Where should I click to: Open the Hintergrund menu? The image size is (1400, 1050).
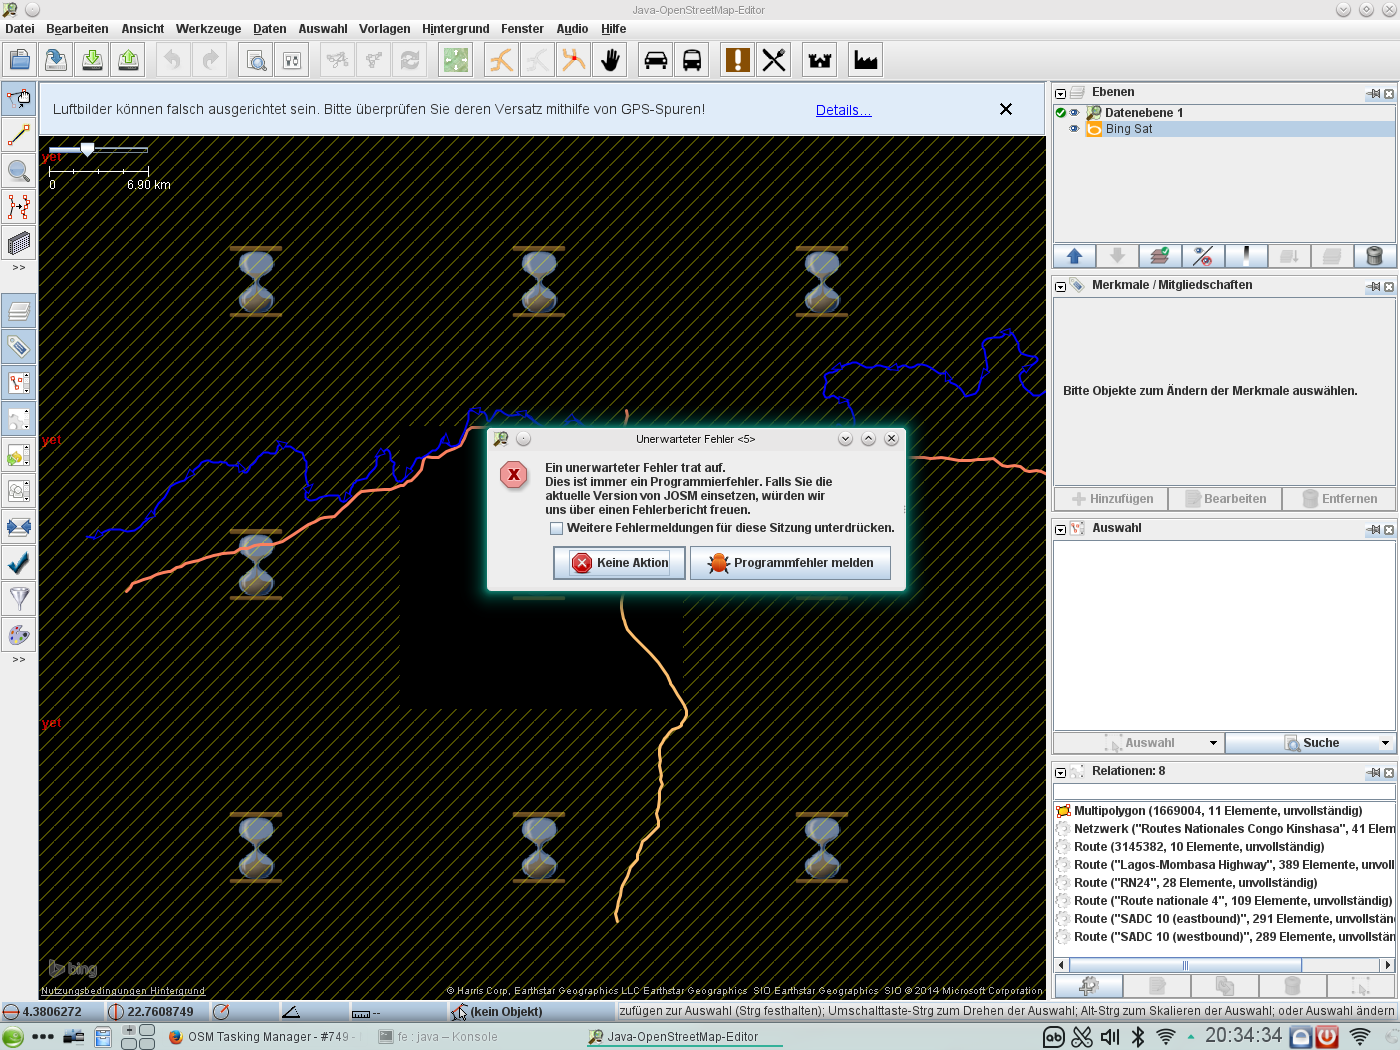pos(455,29)
